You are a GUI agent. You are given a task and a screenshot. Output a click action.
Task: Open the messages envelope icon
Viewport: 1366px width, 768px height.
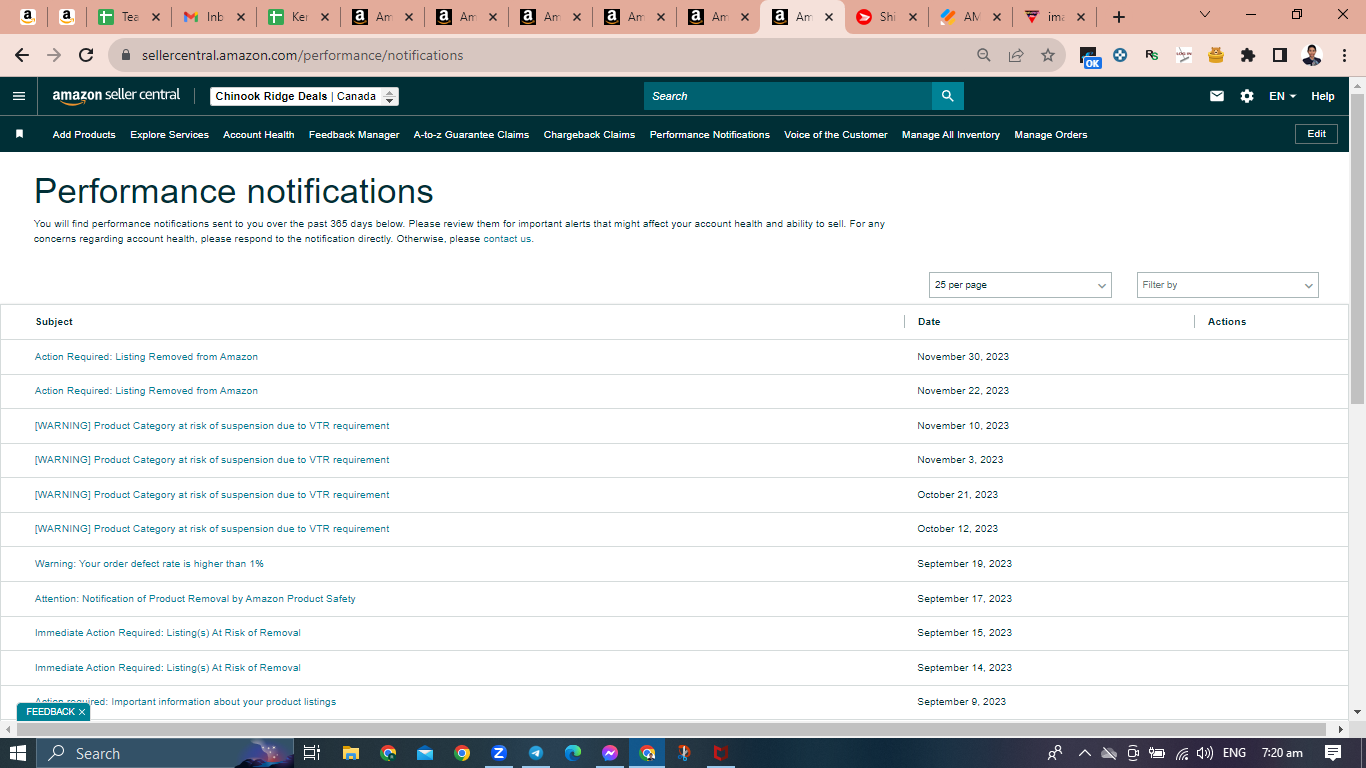[1217, 96]
